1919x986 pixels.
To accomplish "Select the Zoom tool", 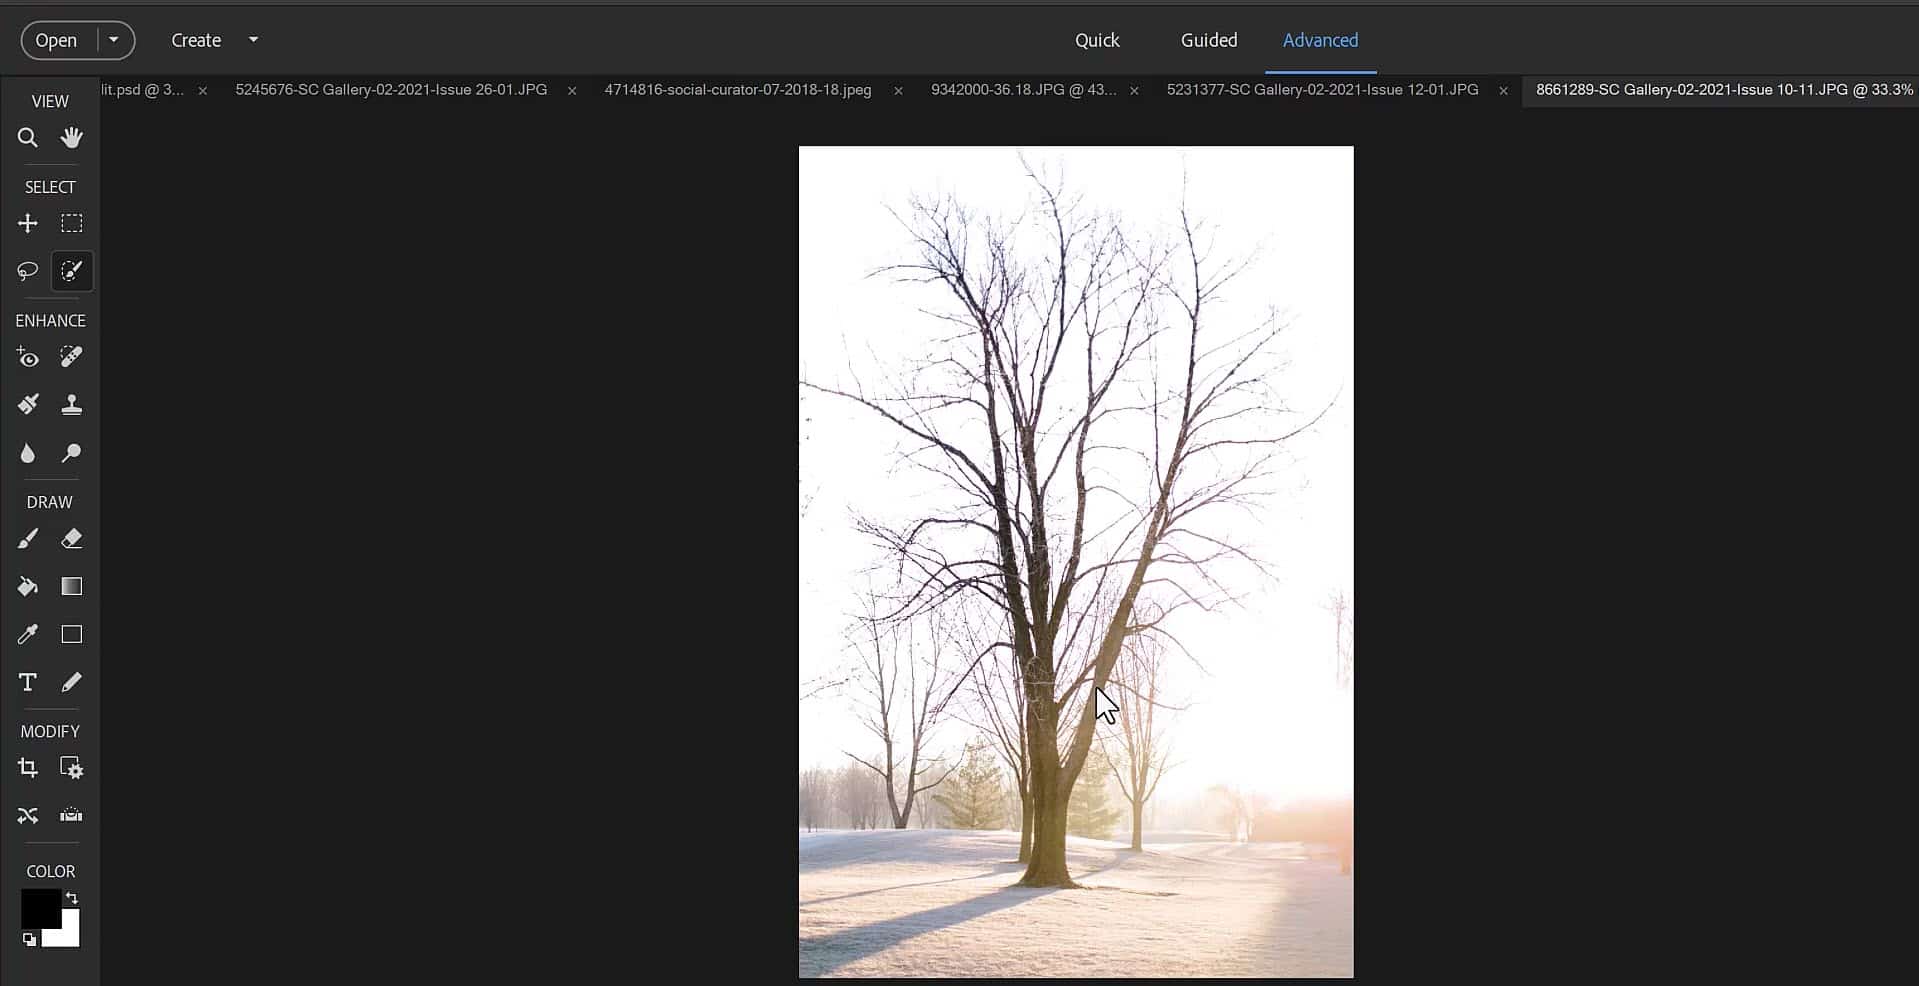I will pyautogui.click(x=28, y=138).
